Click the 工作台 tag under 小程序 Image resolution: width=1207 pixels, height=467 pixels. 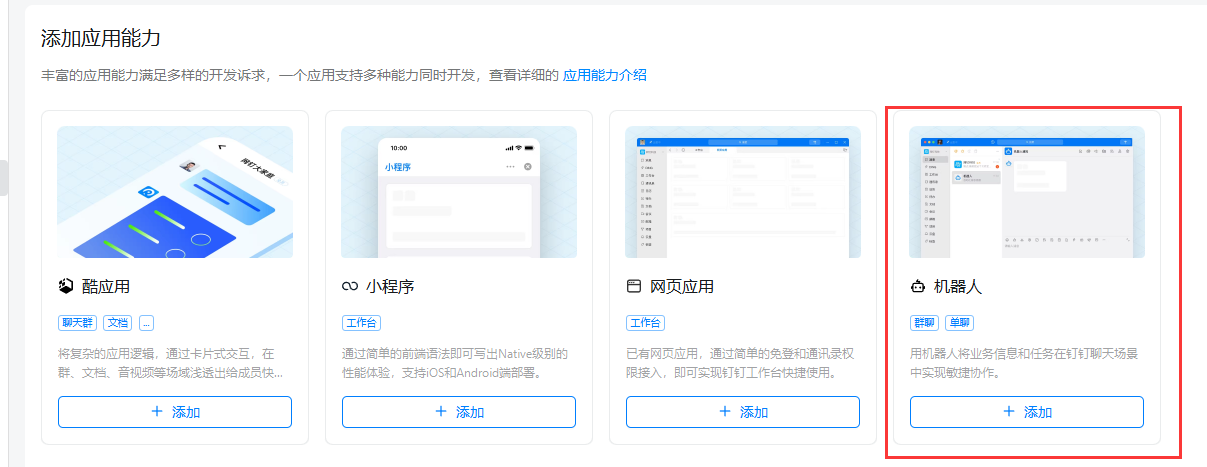pyautogui.click(x=361, y=323)
